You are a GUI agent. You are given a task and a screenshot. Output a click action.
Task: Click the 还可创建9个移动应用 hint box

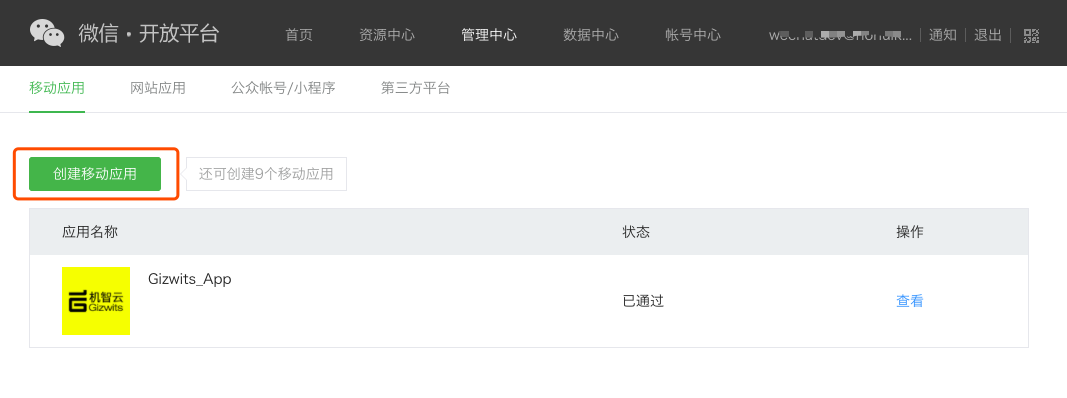pyautogui.click(x=266, y=174)
